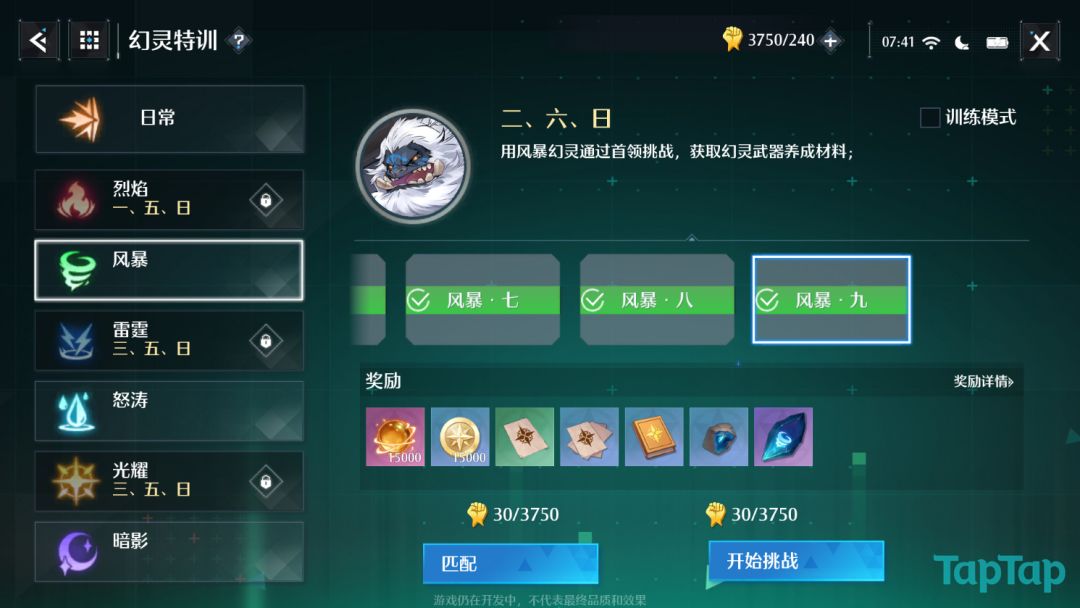Image resolution: width=1080 pixels, height=608 pixels.
Task: Click the lock icon on 雷霆
Action: (x=266, y=341)
